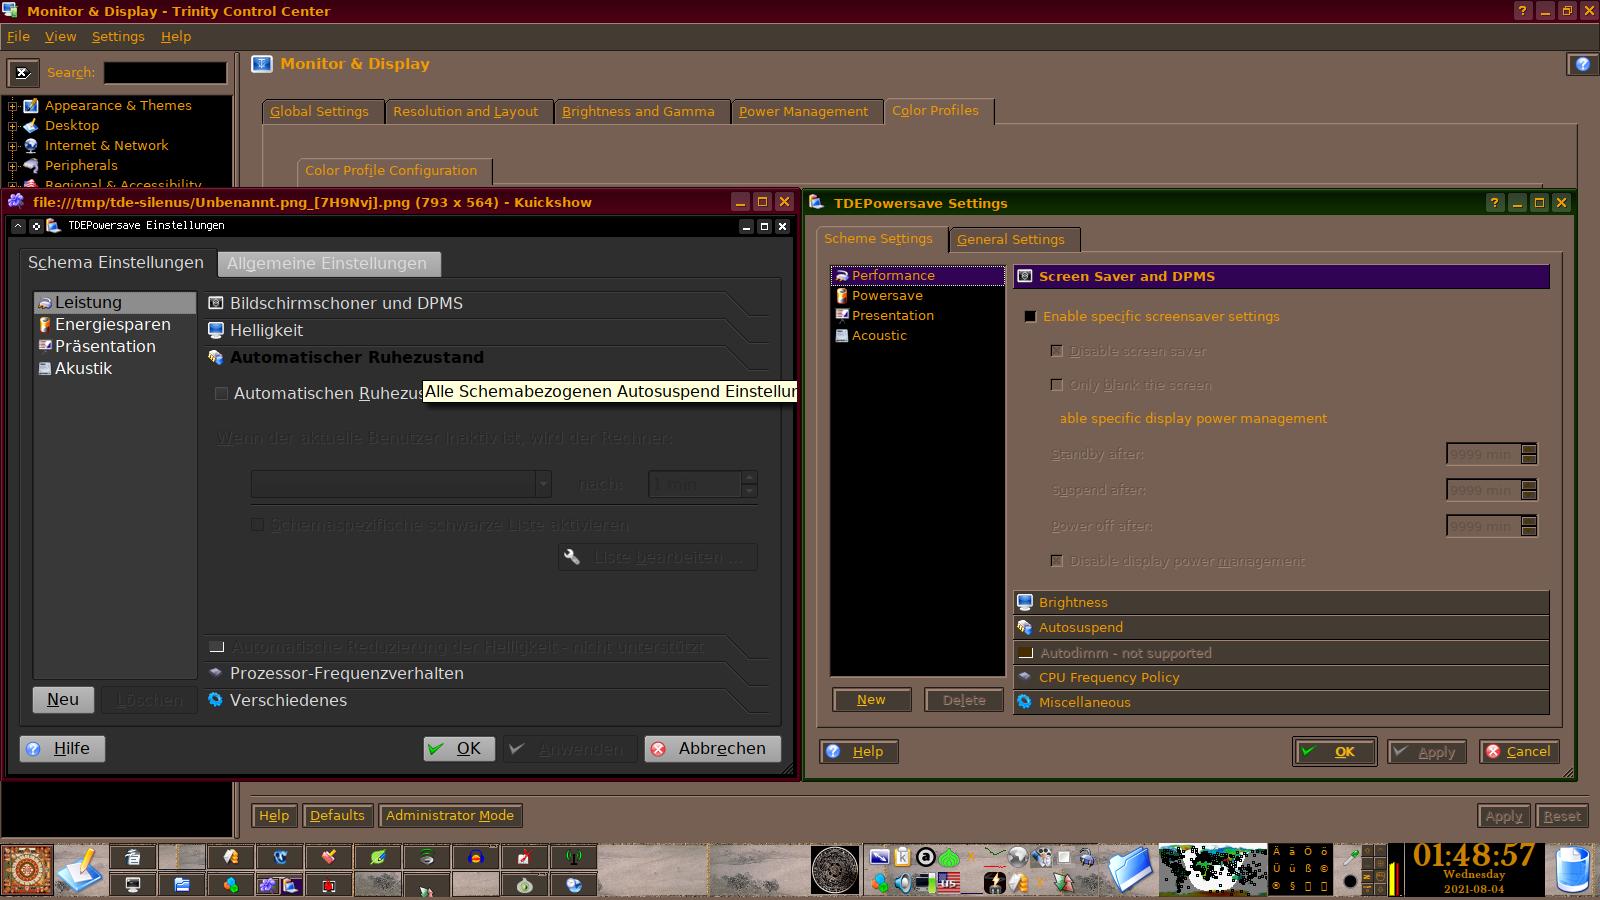The height and width of the screenshot is (900, 1600).
Task: Launch the notepad-with-pencil panel icon
Action: [x=80, y=870]
